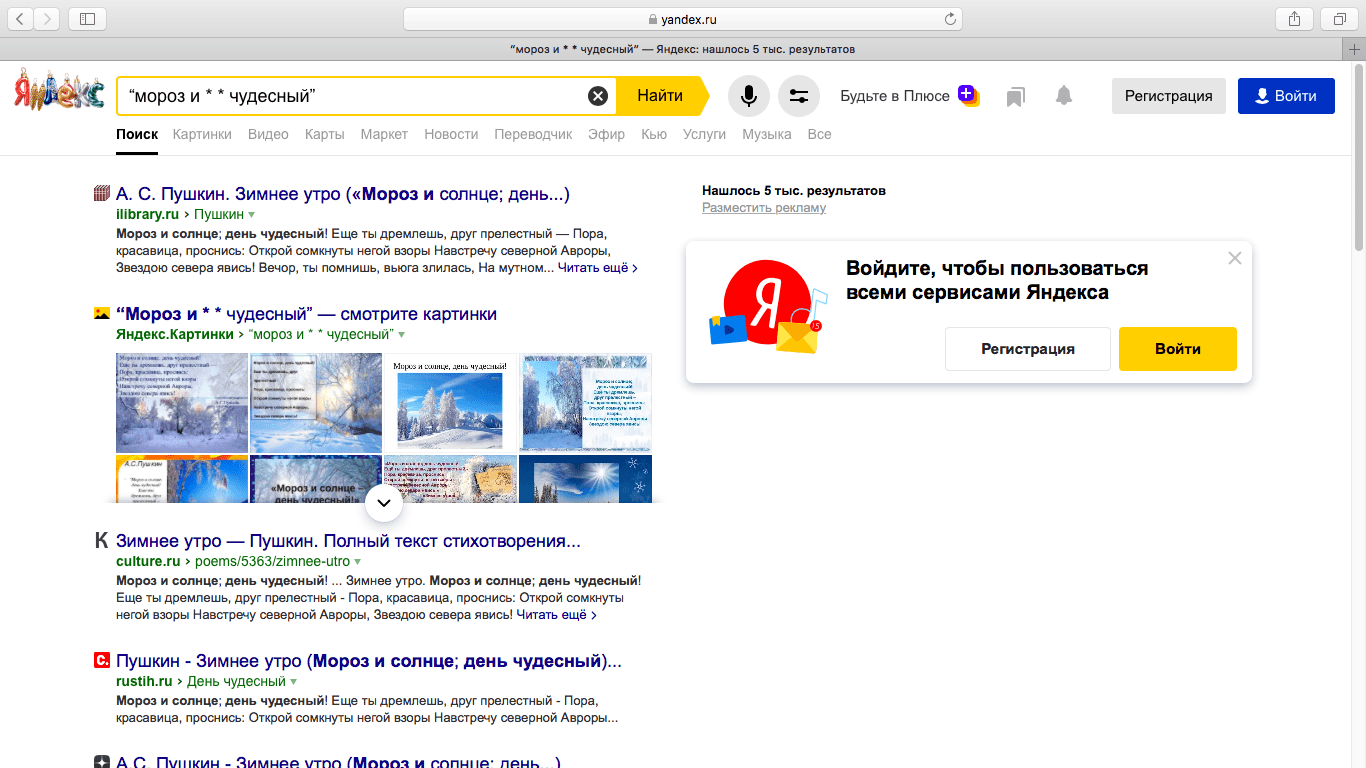Open dropdown arrow beside rustih.ru День чудесный
The image size is (1366, 768).
click(x=294, y=682)
